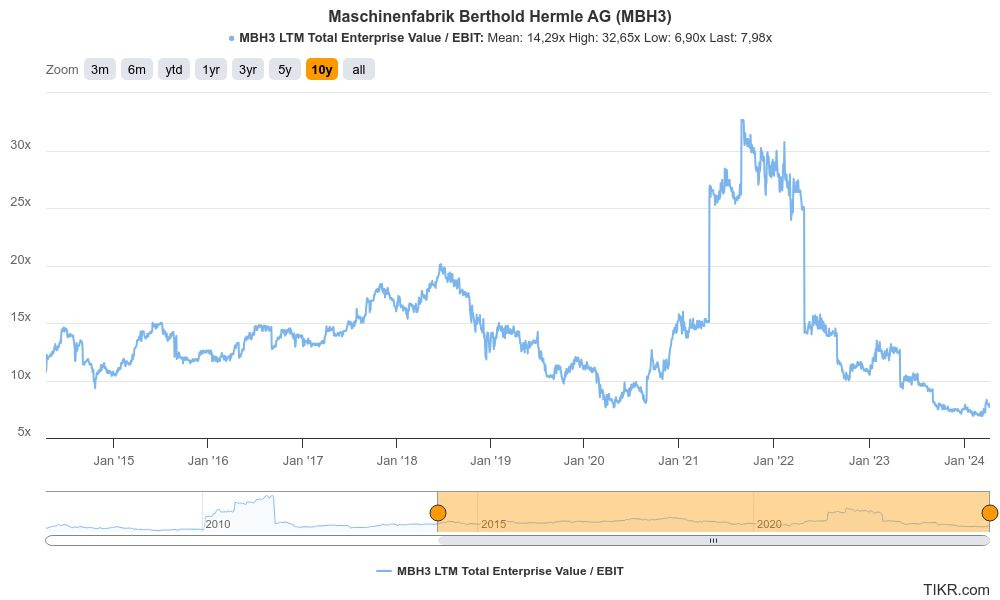Set zoom range to 6m
The image size is (1000, 600).
[136, 70]
